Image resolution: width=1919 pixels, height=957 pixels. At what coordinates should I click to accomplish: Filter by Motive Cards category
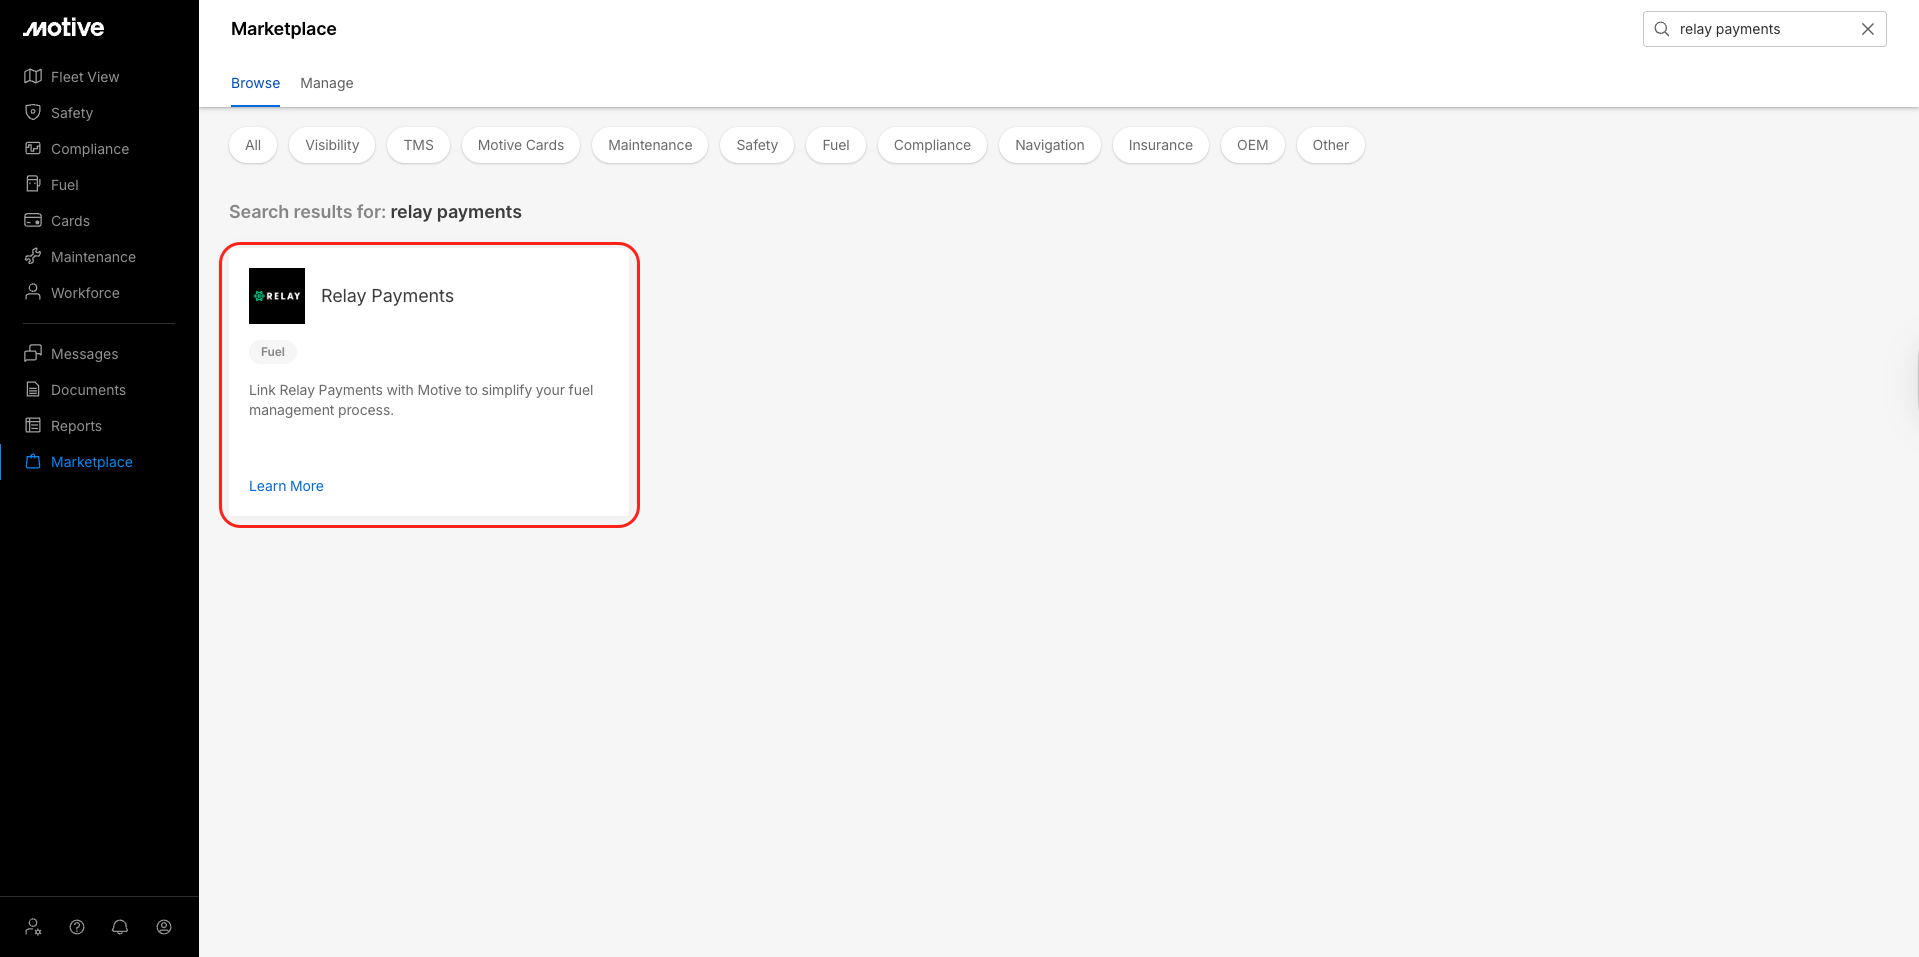tap(521, 145)
